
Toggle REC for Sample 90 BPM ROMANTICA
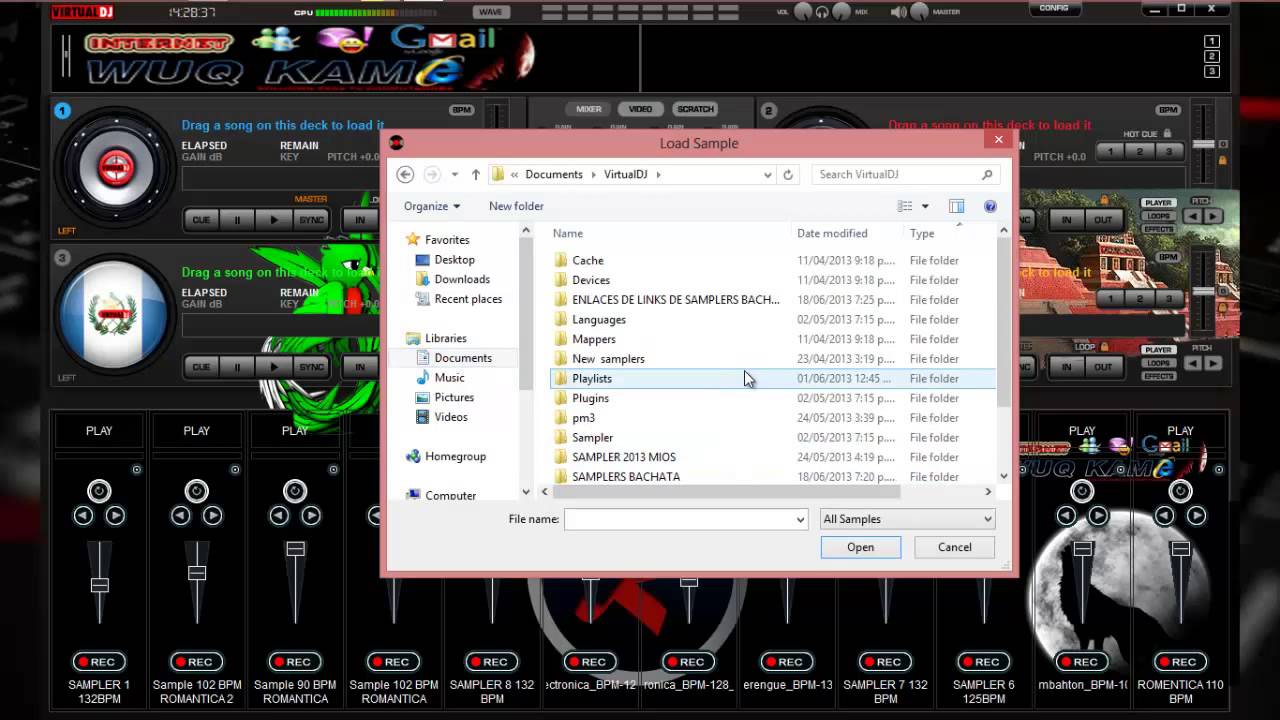tap(295, 662)
